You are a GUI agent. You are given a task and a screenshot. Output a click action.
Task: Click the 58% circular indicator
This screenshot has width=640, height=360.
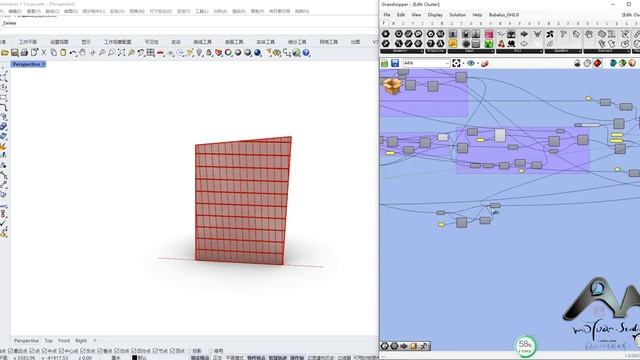tap(525, 346)
